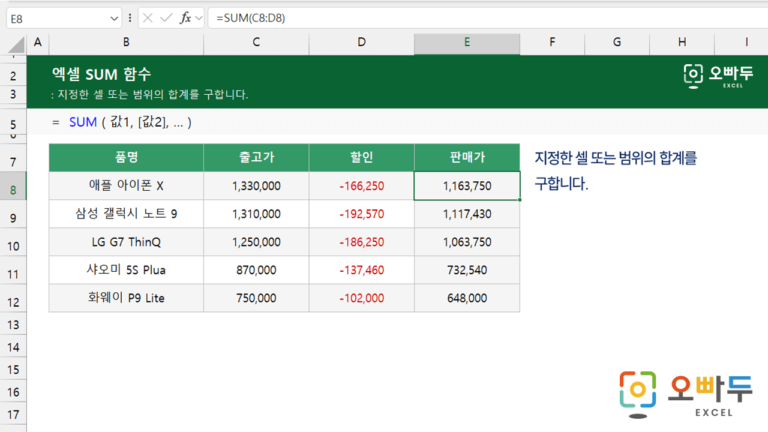Select the -137,460 discount cell
Screen dimensions: 768x432
coord(361,270)
